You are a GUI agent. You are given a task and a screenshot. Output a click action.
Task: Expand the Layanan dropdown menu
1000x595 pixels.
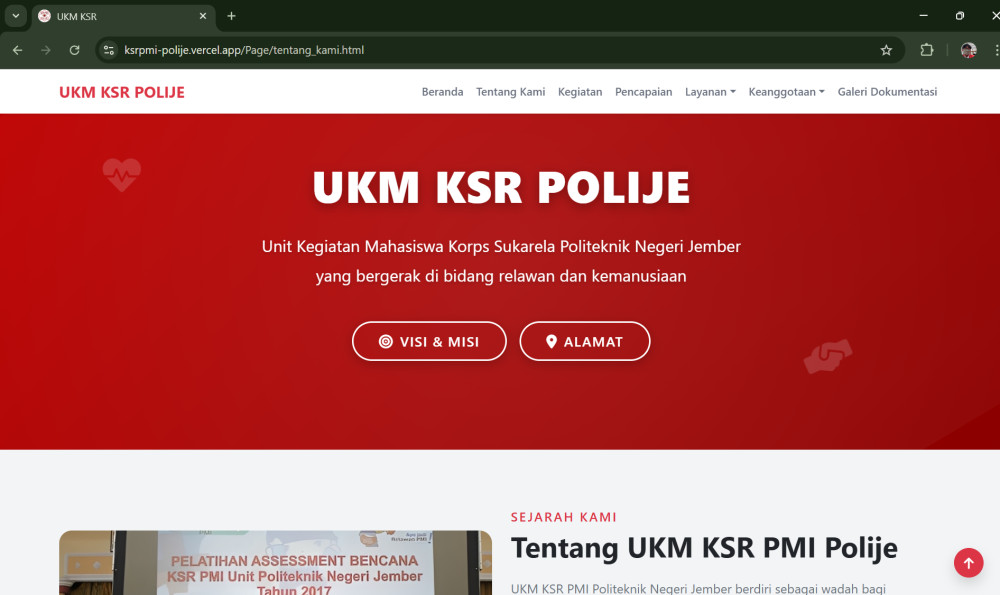tap(710, 92)
